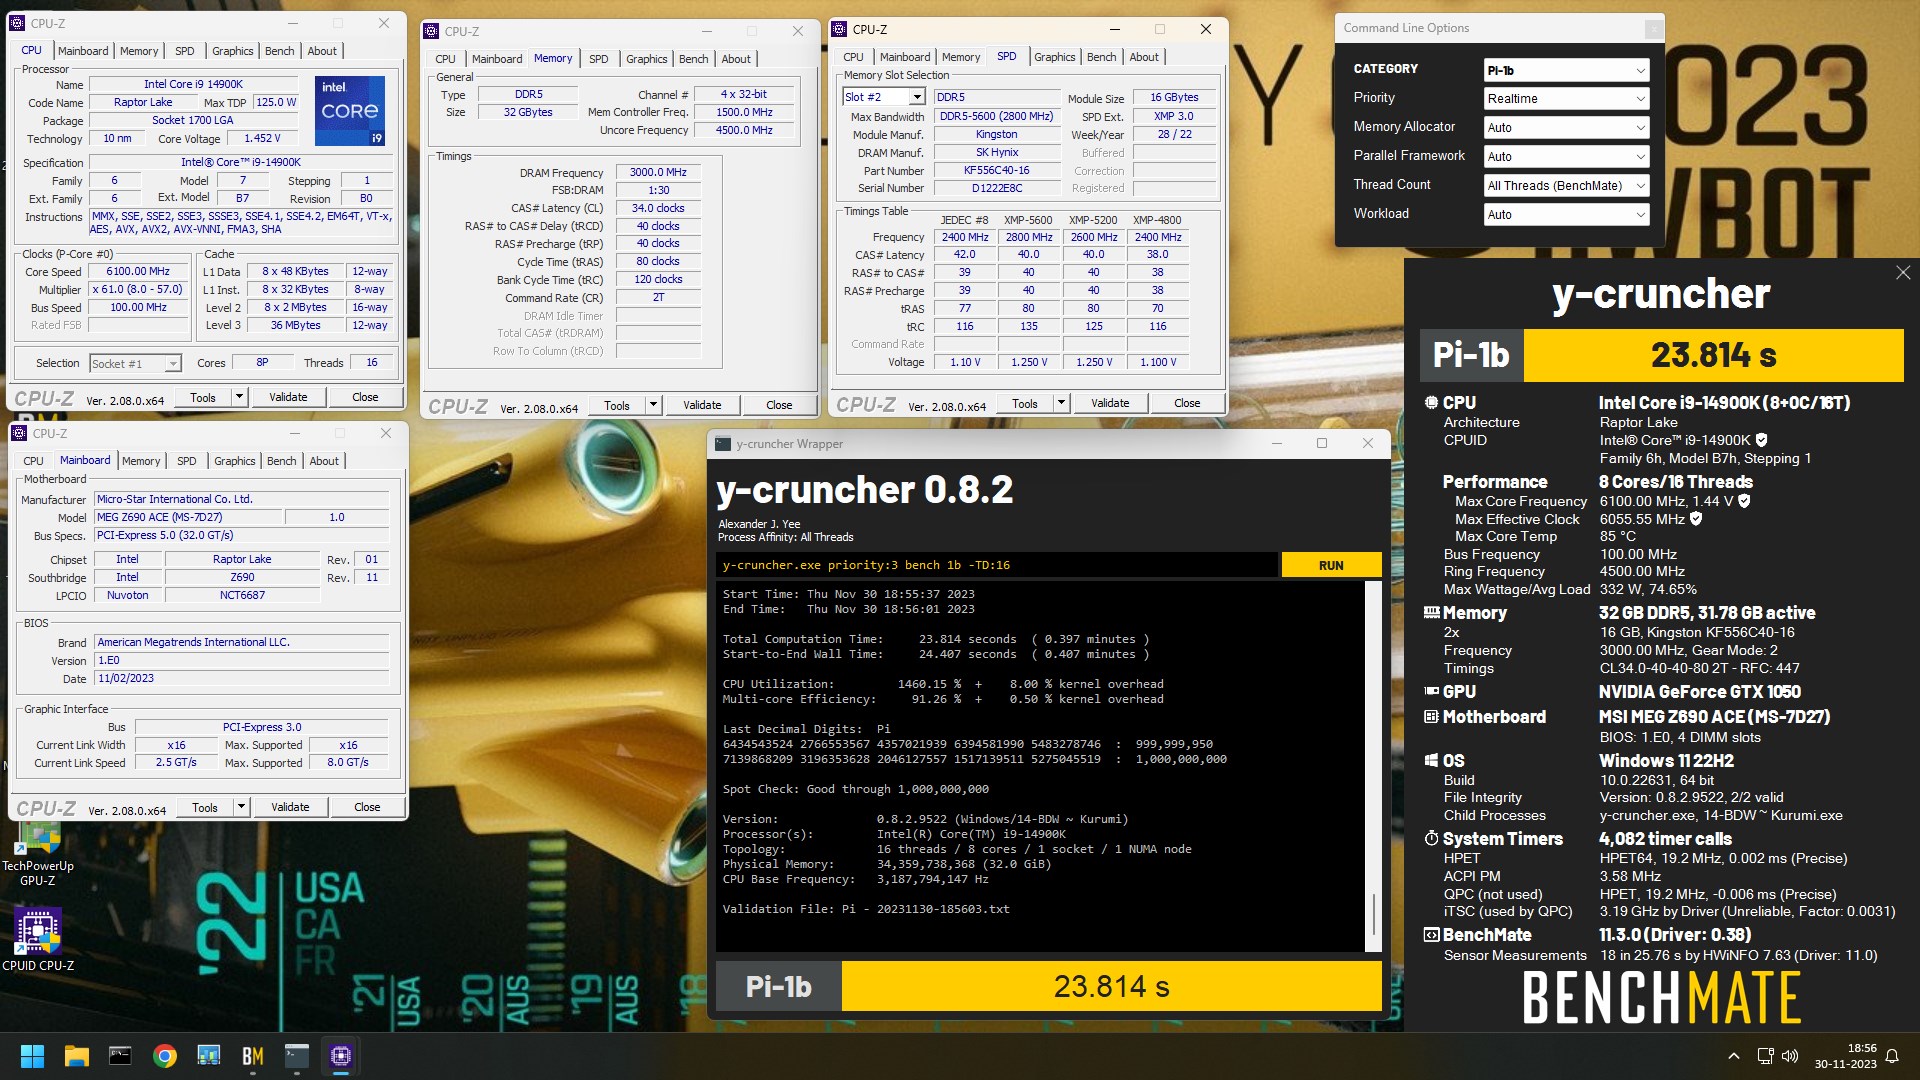Click the Model MEG Z690 ACE (MS-7D27) field
Viewport: 1920px width, 1080px height.
tap(189, 518)
